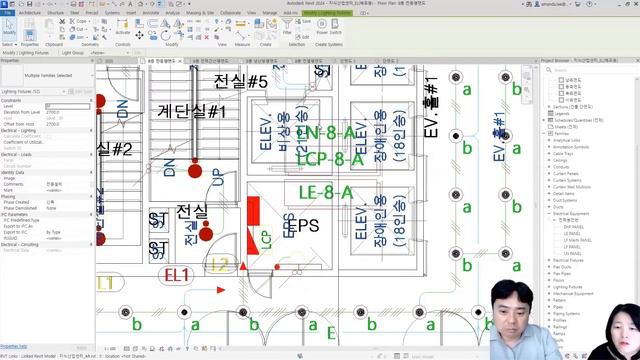Viewport: 640px width, 360px height.
Task: Click Save selection icon
Action: 303,21
